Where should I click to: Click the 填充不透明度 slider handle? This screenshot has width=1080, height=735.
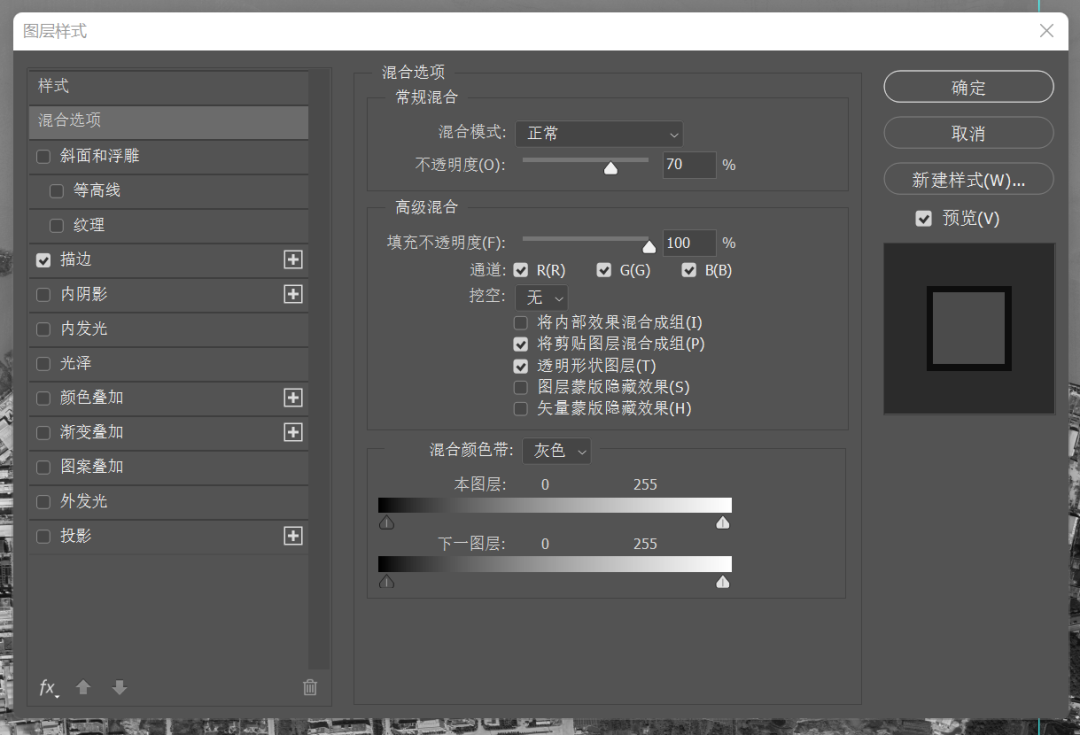649,247
